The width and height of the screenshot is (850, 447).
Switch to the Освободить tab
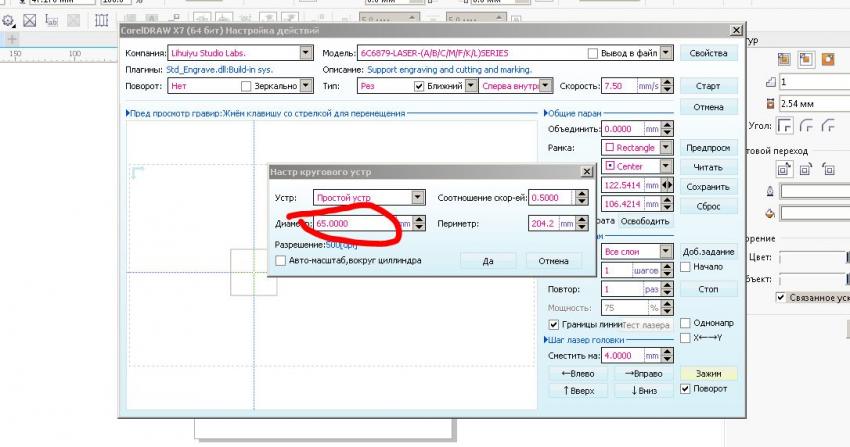pyautogui.click(x=644, y=221)
